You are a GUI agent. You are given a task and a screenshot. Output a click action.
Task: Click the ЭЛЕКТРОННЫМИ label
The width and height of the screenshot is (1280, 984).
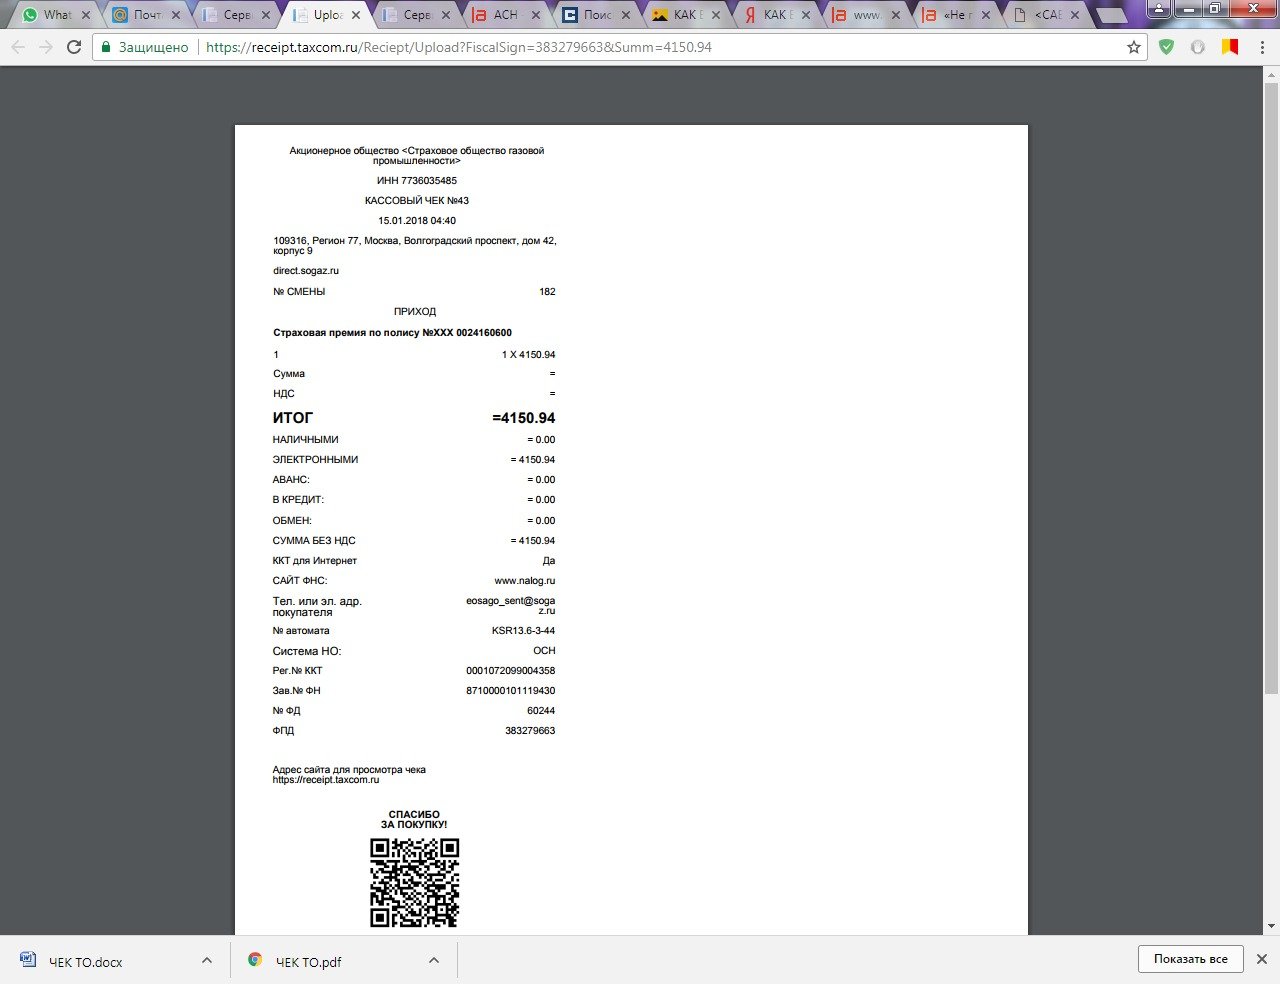pyautogui.click(x=315, y=460)
